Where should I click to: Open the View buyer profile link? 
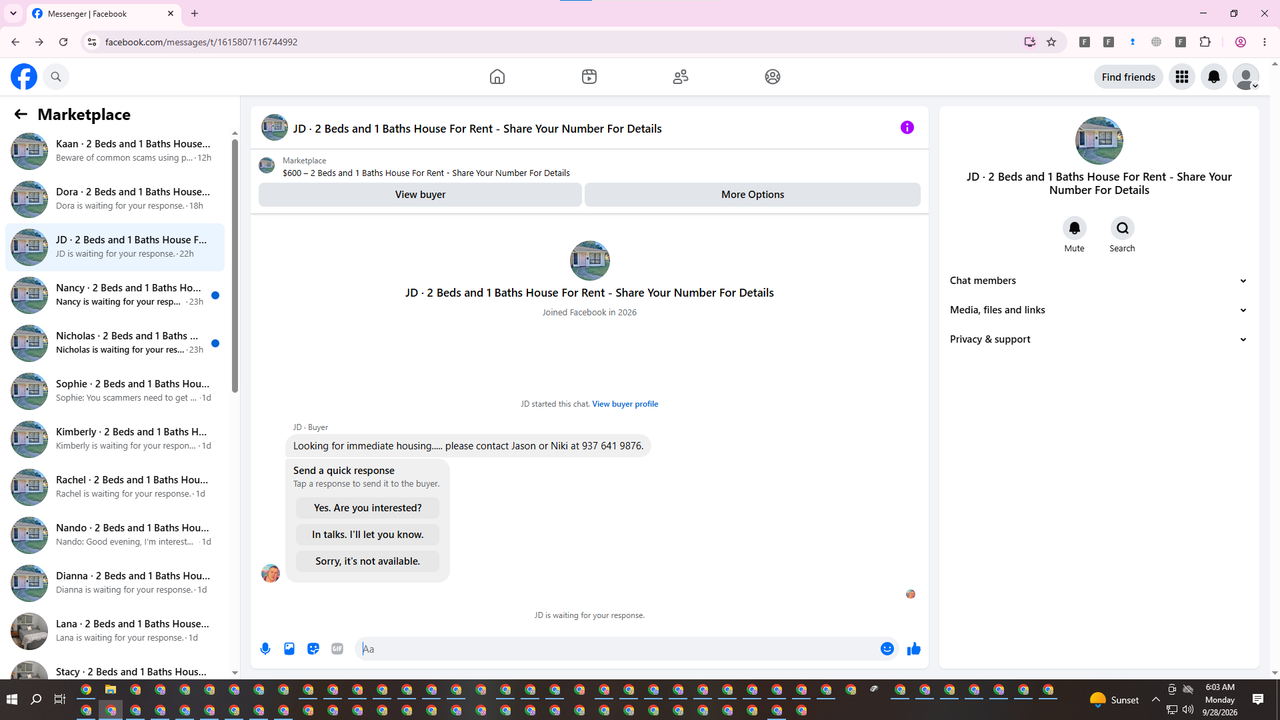click(625, 404)
